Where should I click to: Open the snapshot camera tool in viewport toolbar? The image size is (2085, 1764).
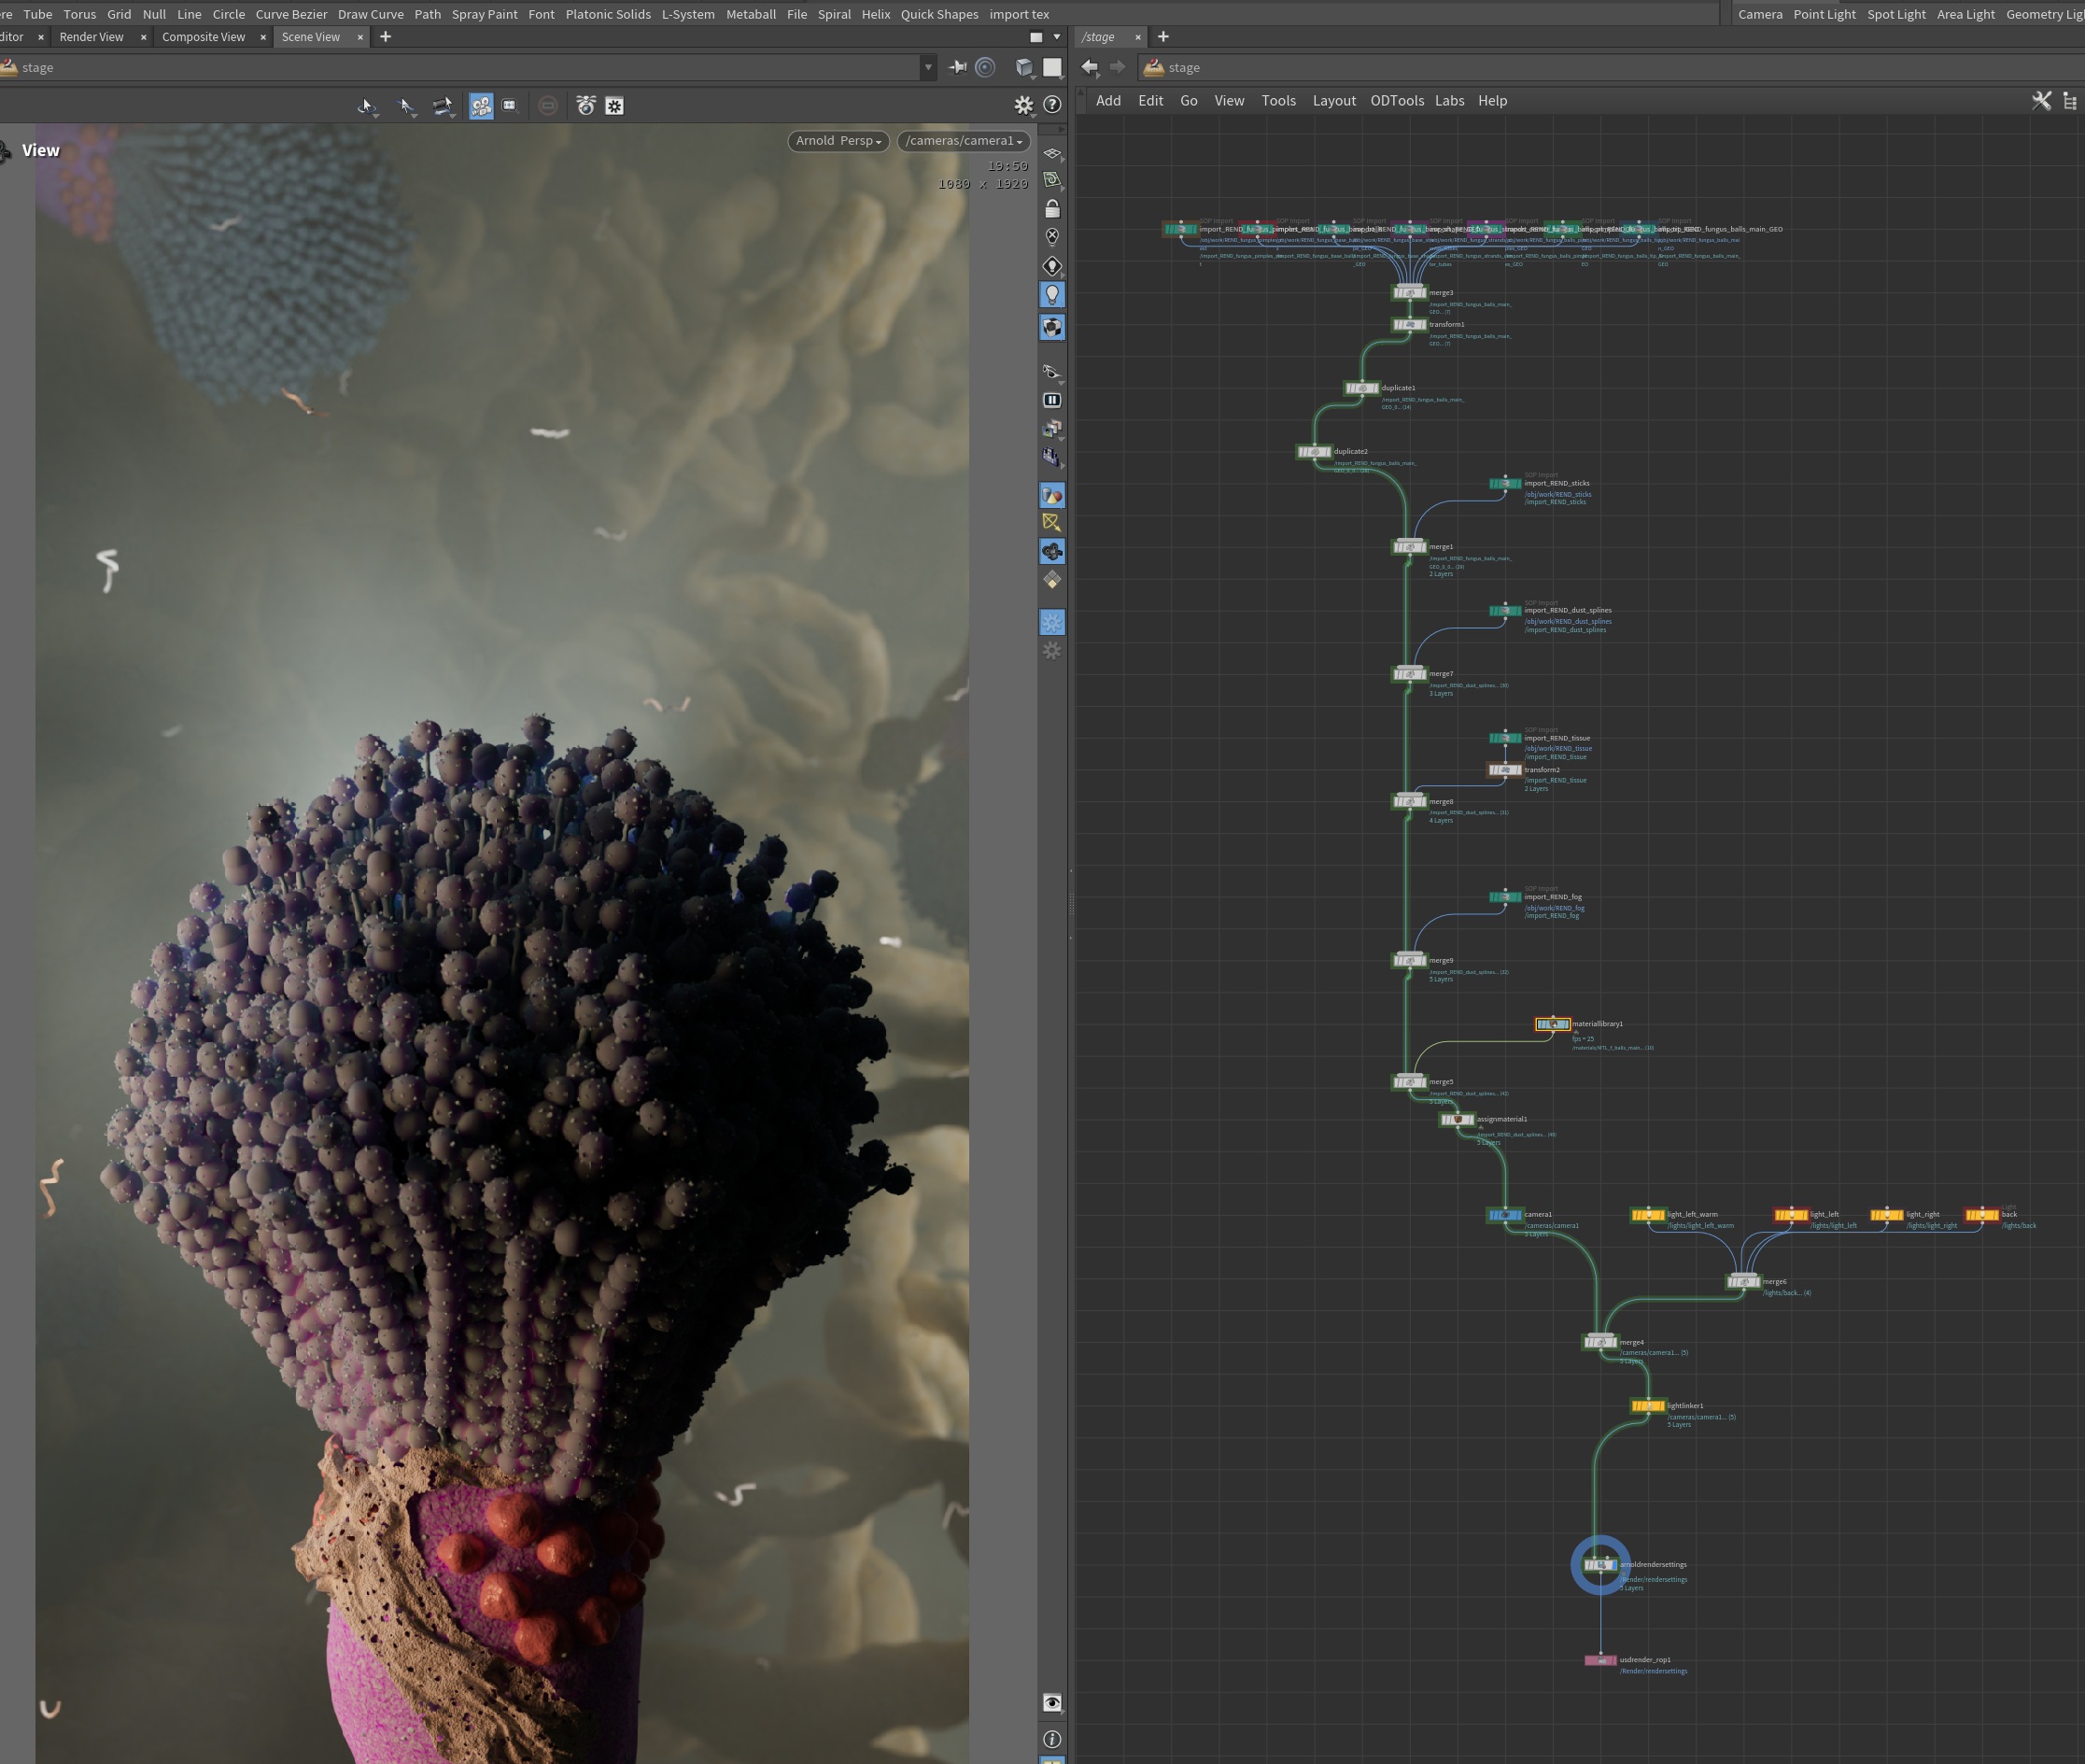point(586,106)
